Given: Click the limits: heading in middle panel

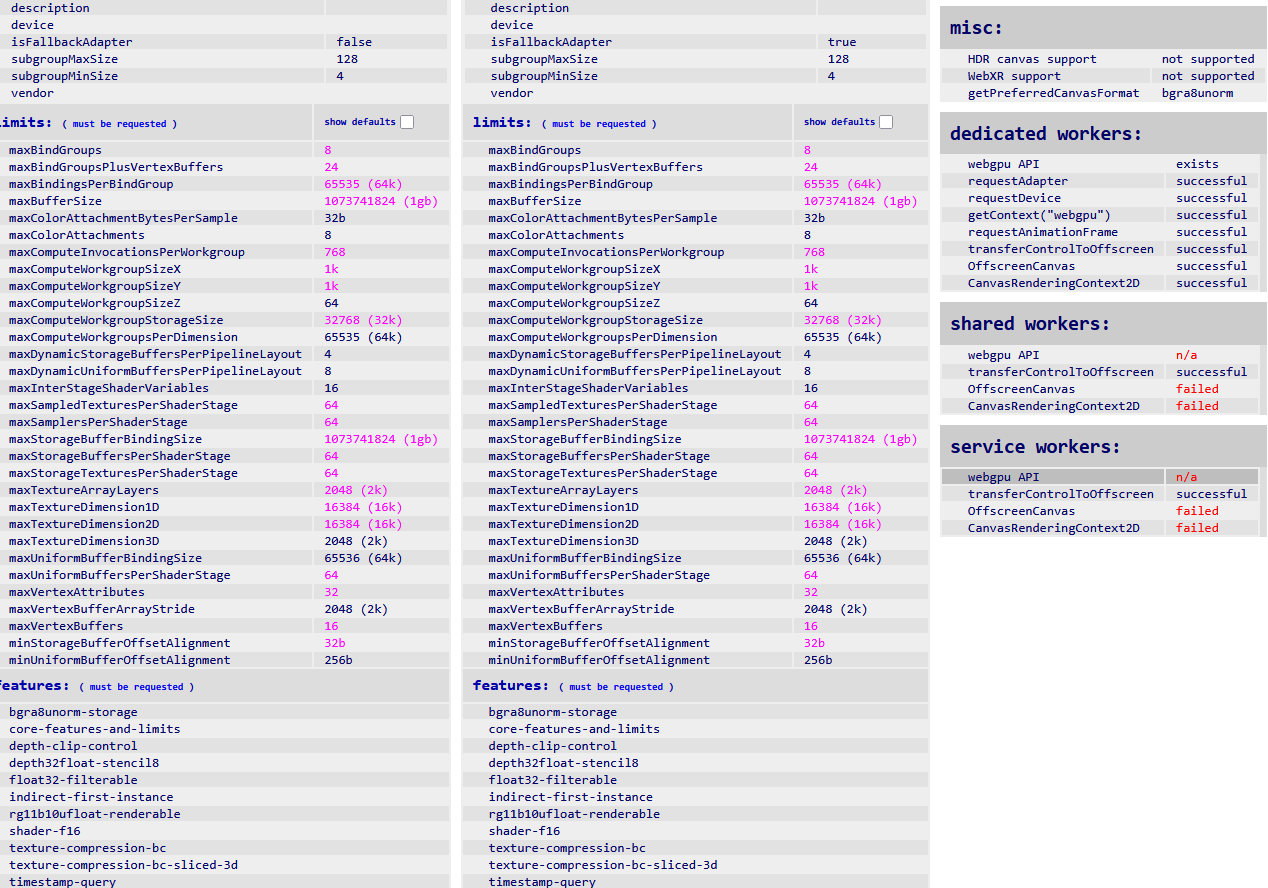Looking at the screenshot, I should coord(502,122).
